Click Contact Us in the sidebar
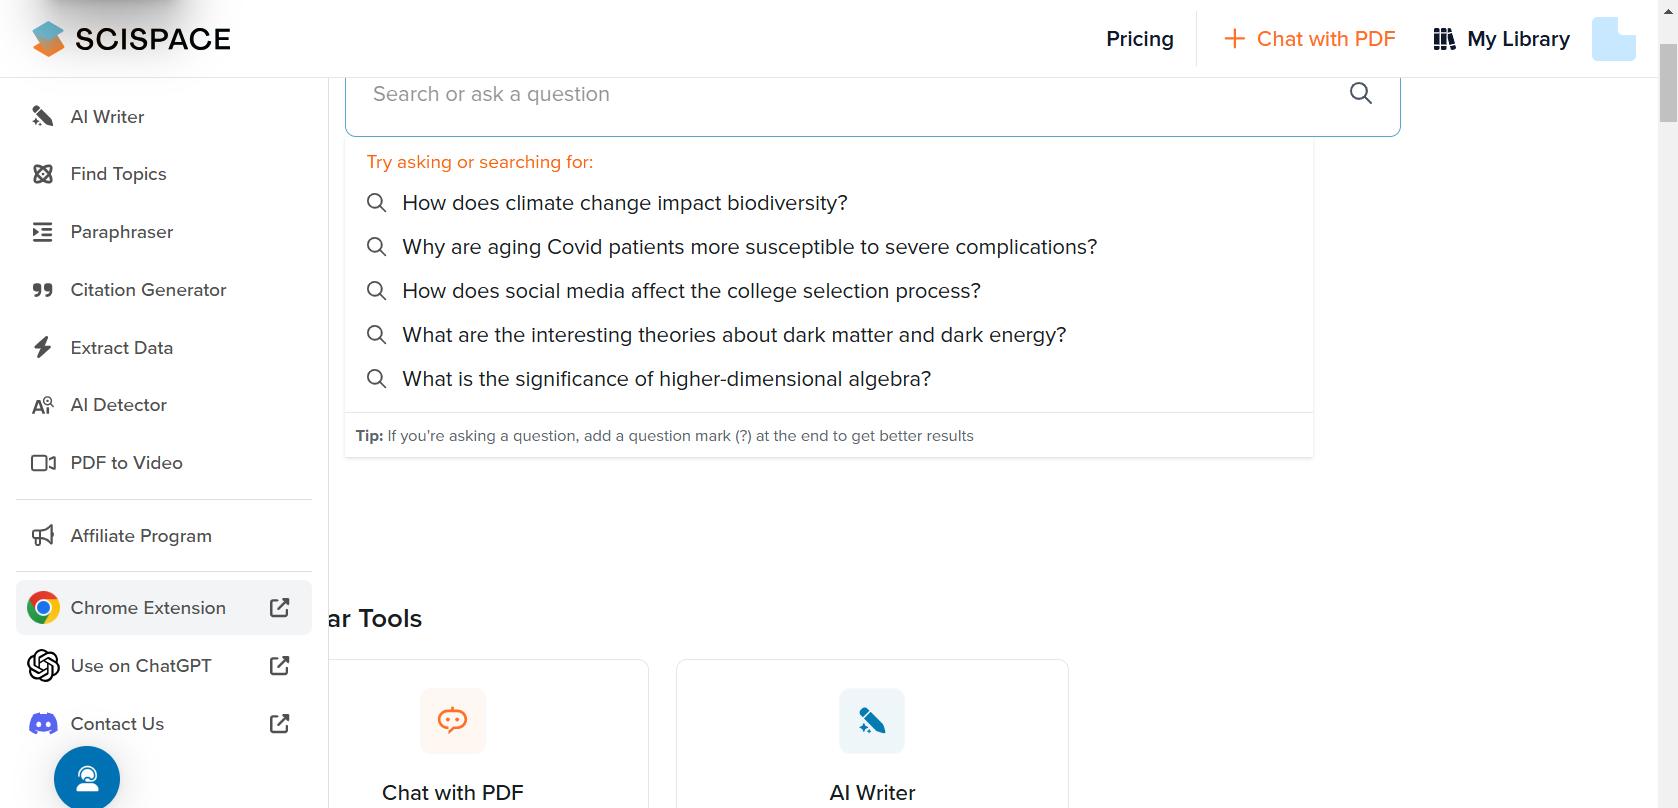Viewport: 1678px width, 808px height. [x=117, y=724]
